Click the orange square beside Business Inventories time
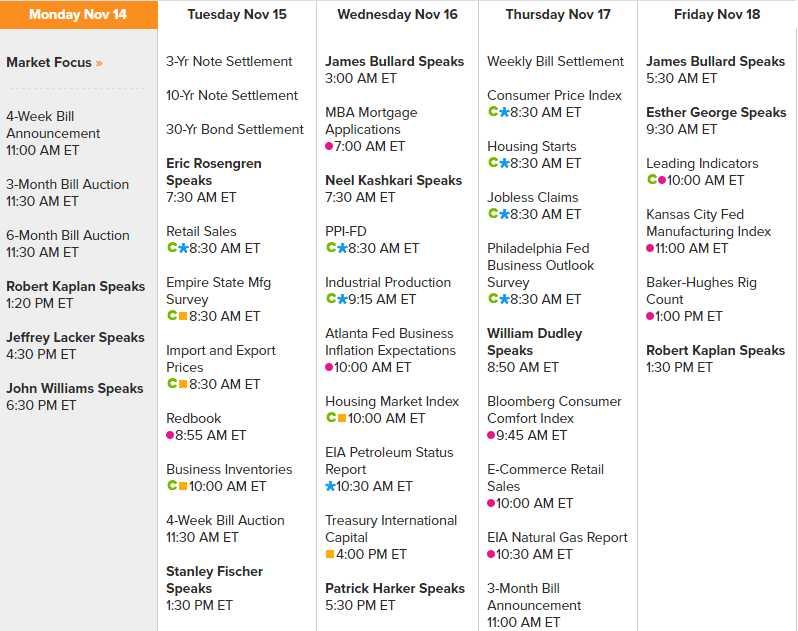Image resolution: width=798 pixels, height=631 pixels. point(183,486)
